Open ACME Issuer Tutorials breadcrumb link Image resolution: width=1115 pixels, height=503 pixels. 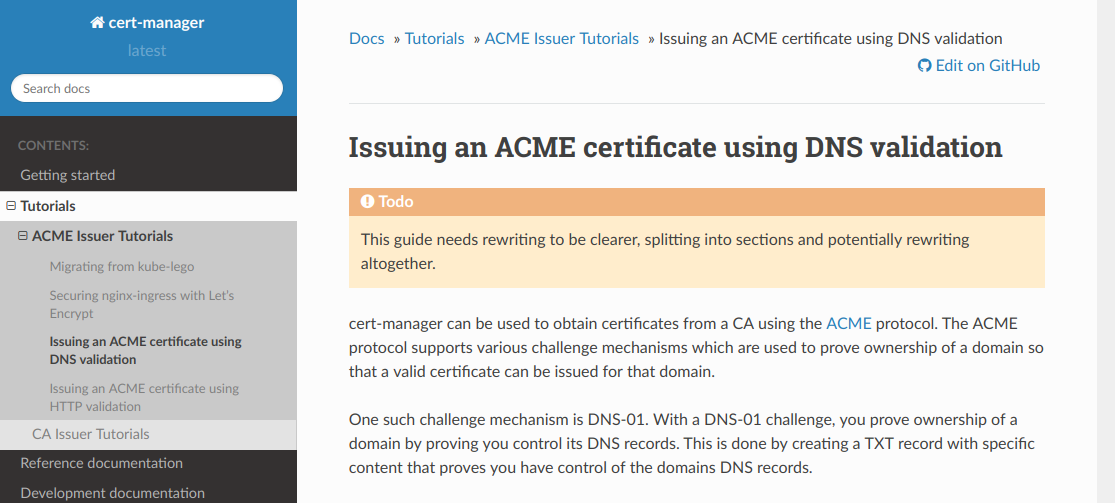[x=562, y=38]
